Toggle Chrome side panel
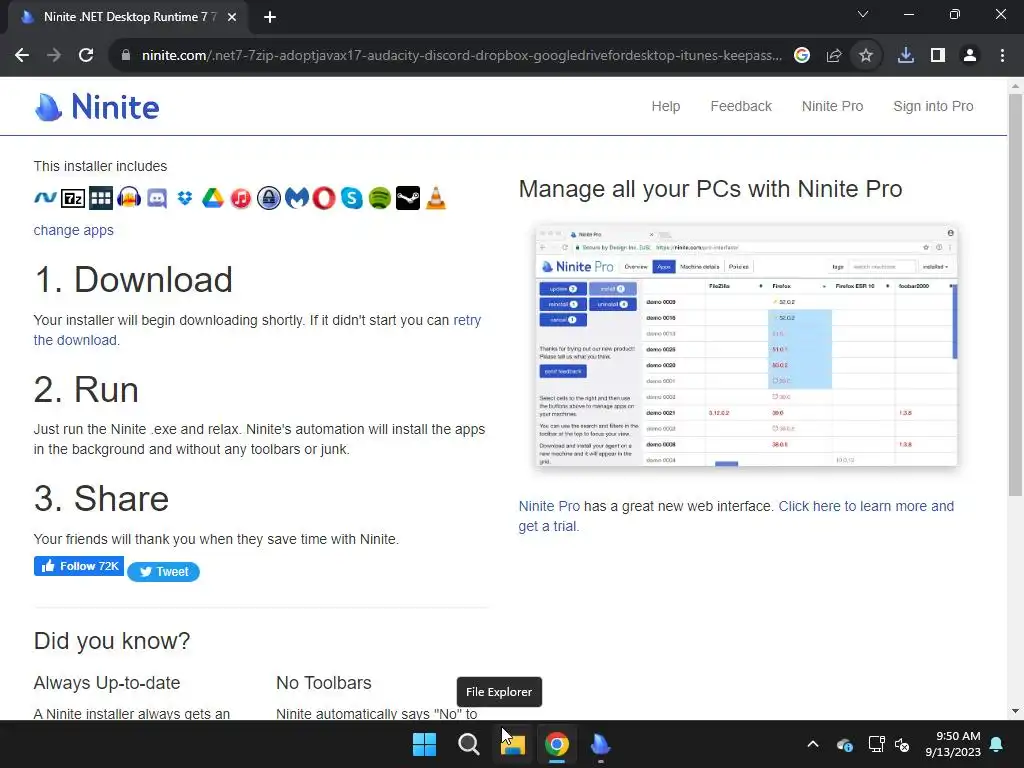This screenshot has width=1024, height=768. (938, 56)
